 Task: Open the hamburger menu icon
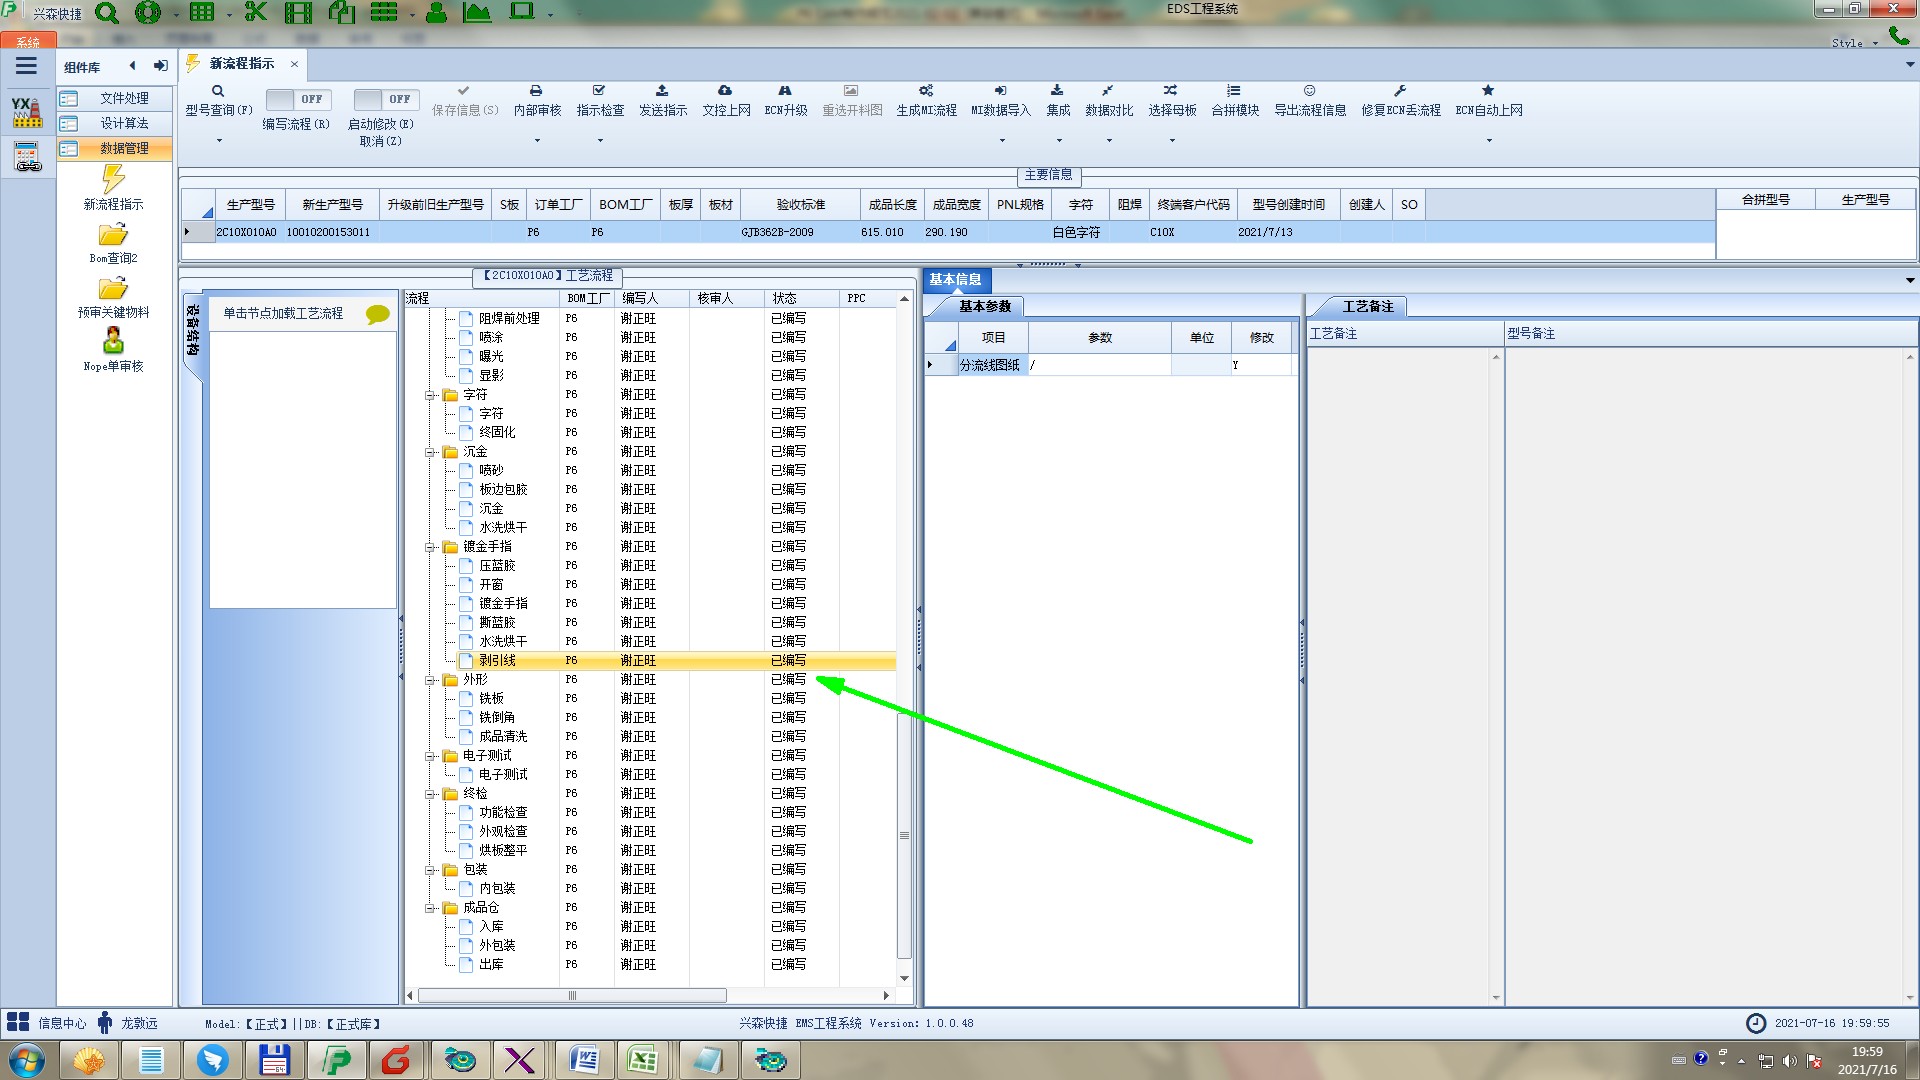point(26,66)
